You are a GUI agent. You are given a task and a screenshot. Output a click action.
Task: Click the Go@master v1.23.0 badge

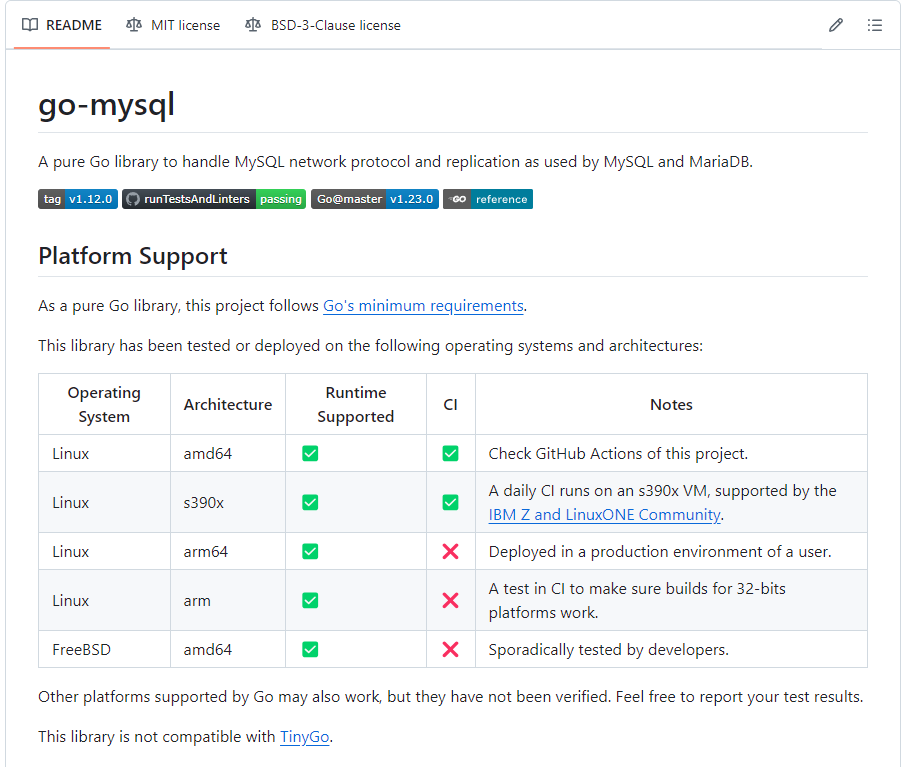coord(374,199)
